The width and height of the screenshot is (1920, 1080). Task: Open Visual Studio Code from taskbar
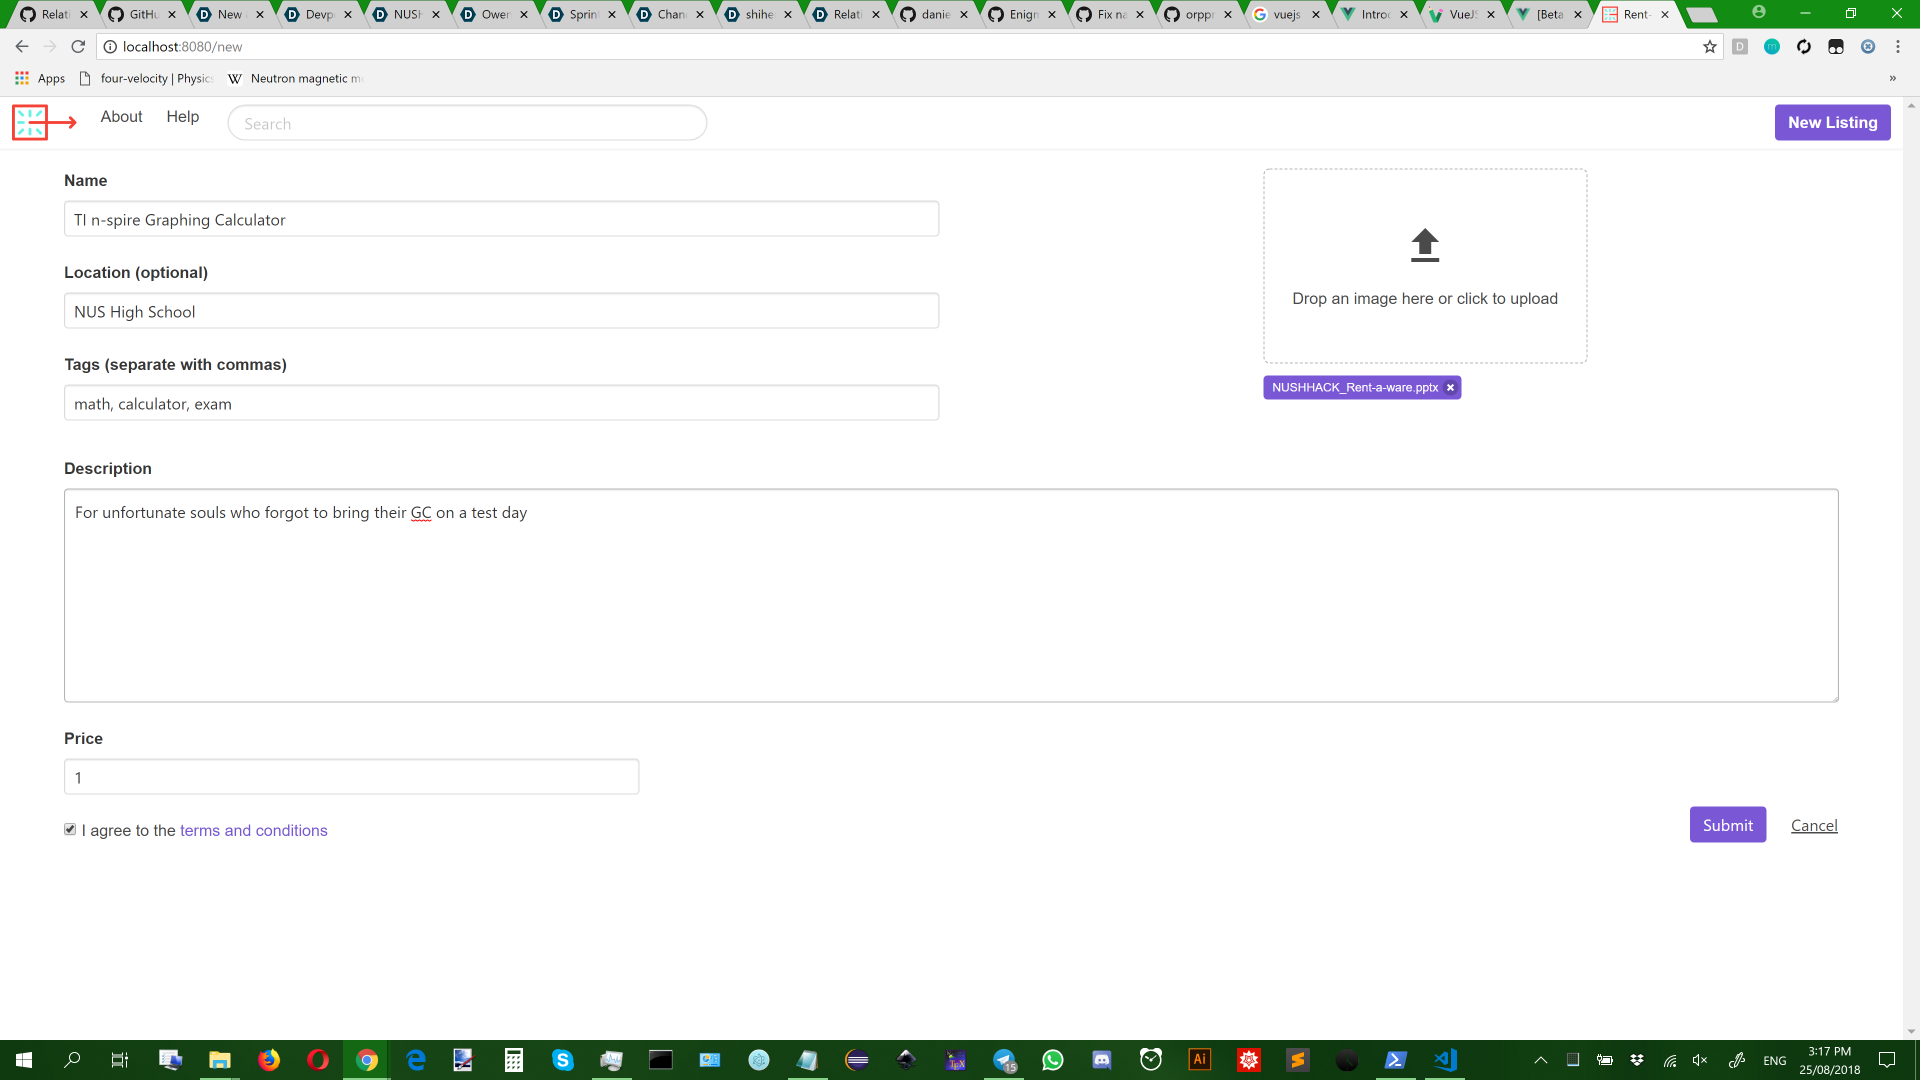(1445, 1060)
